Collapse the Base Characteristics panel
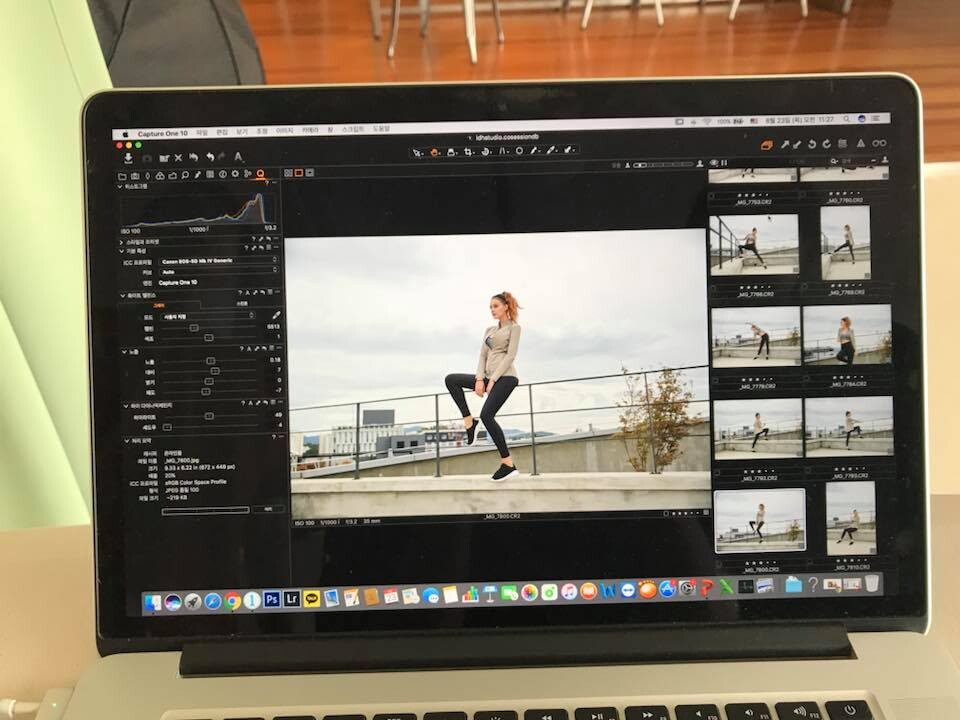This screenshot has width=960, height=720. click(x=121, y=251)
